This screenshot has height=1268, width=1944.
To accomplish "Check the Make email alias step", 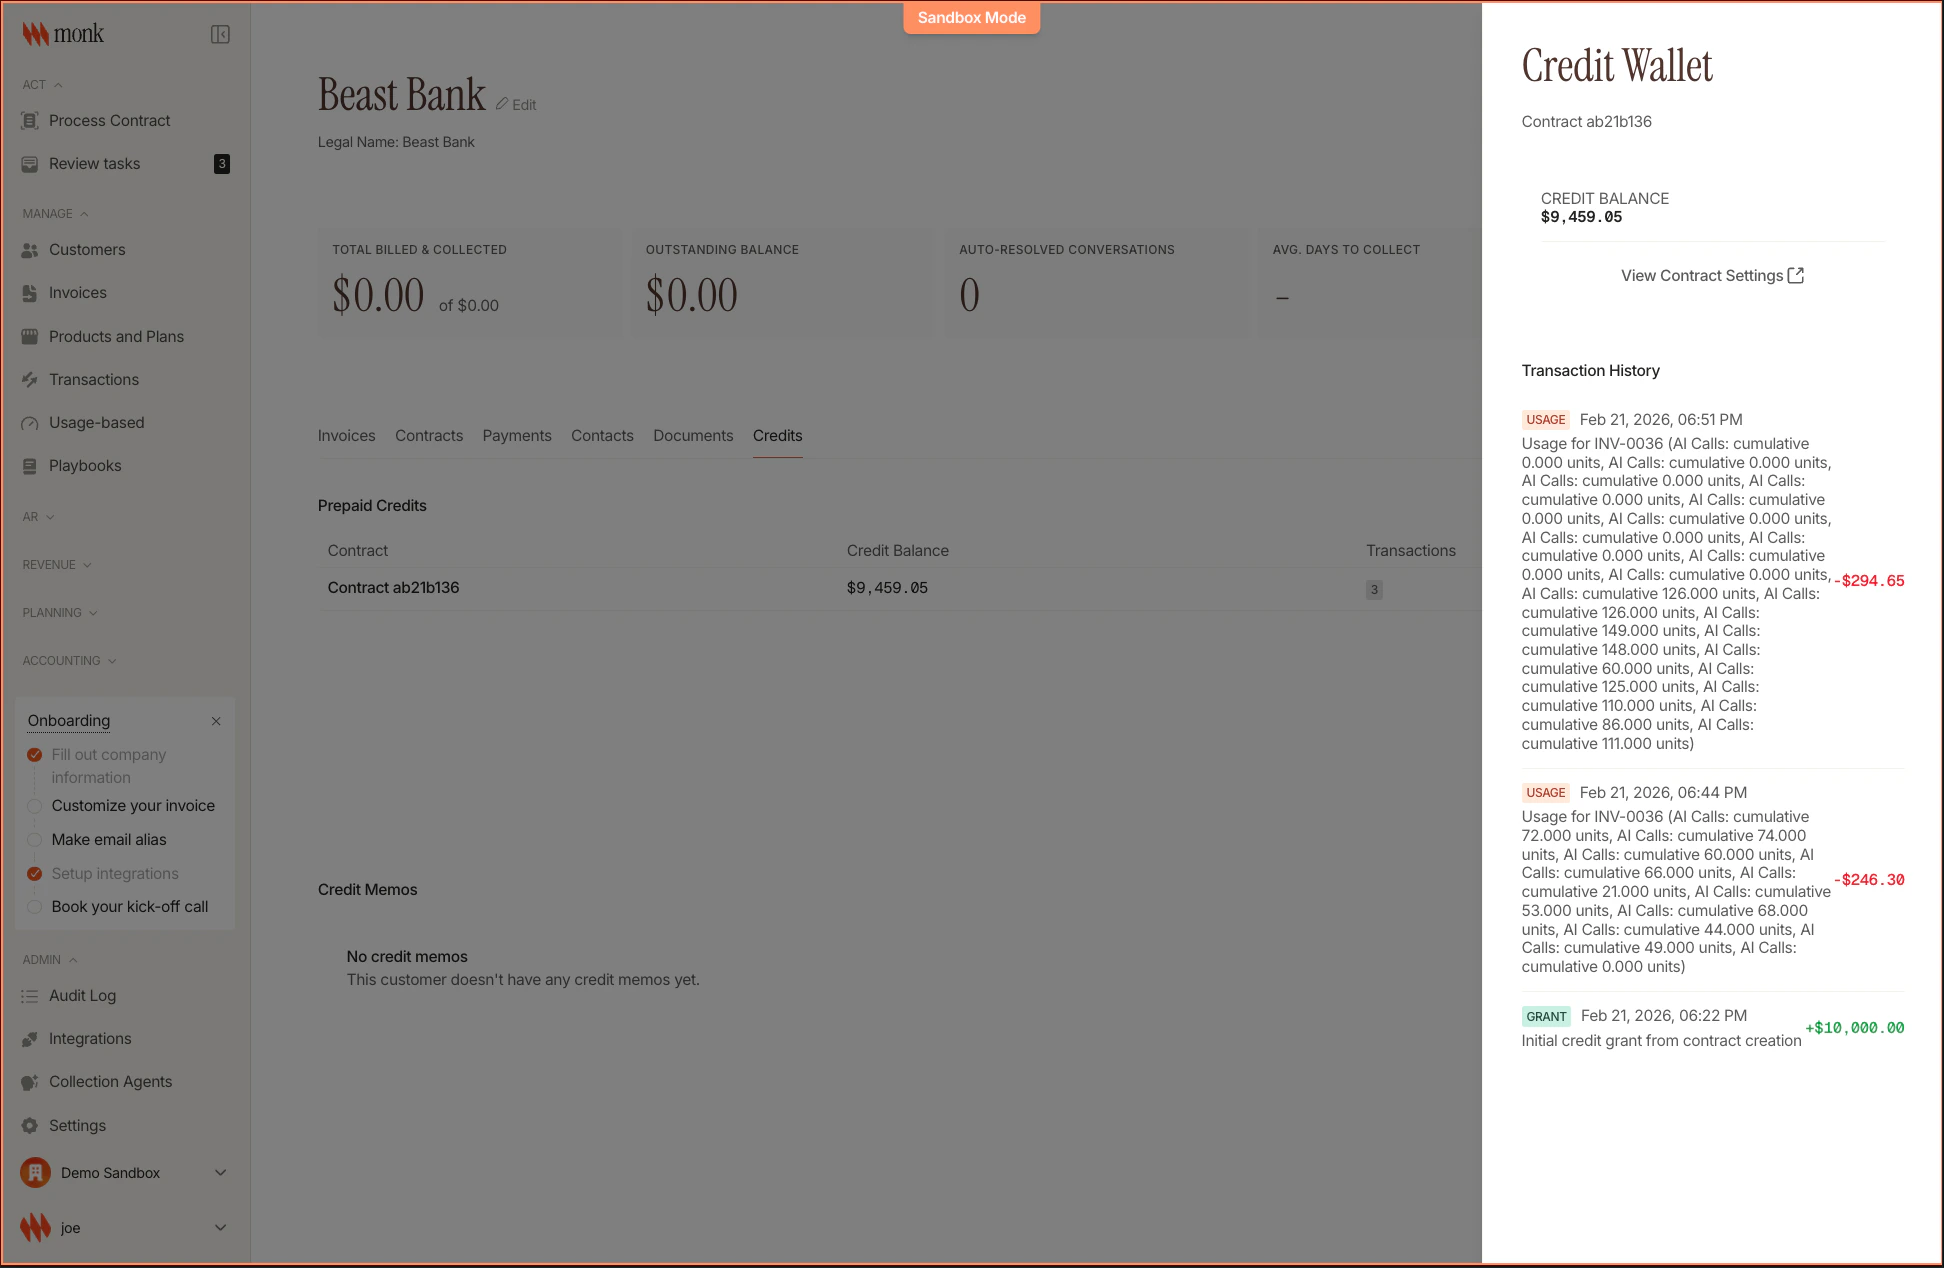I will 34,840.
